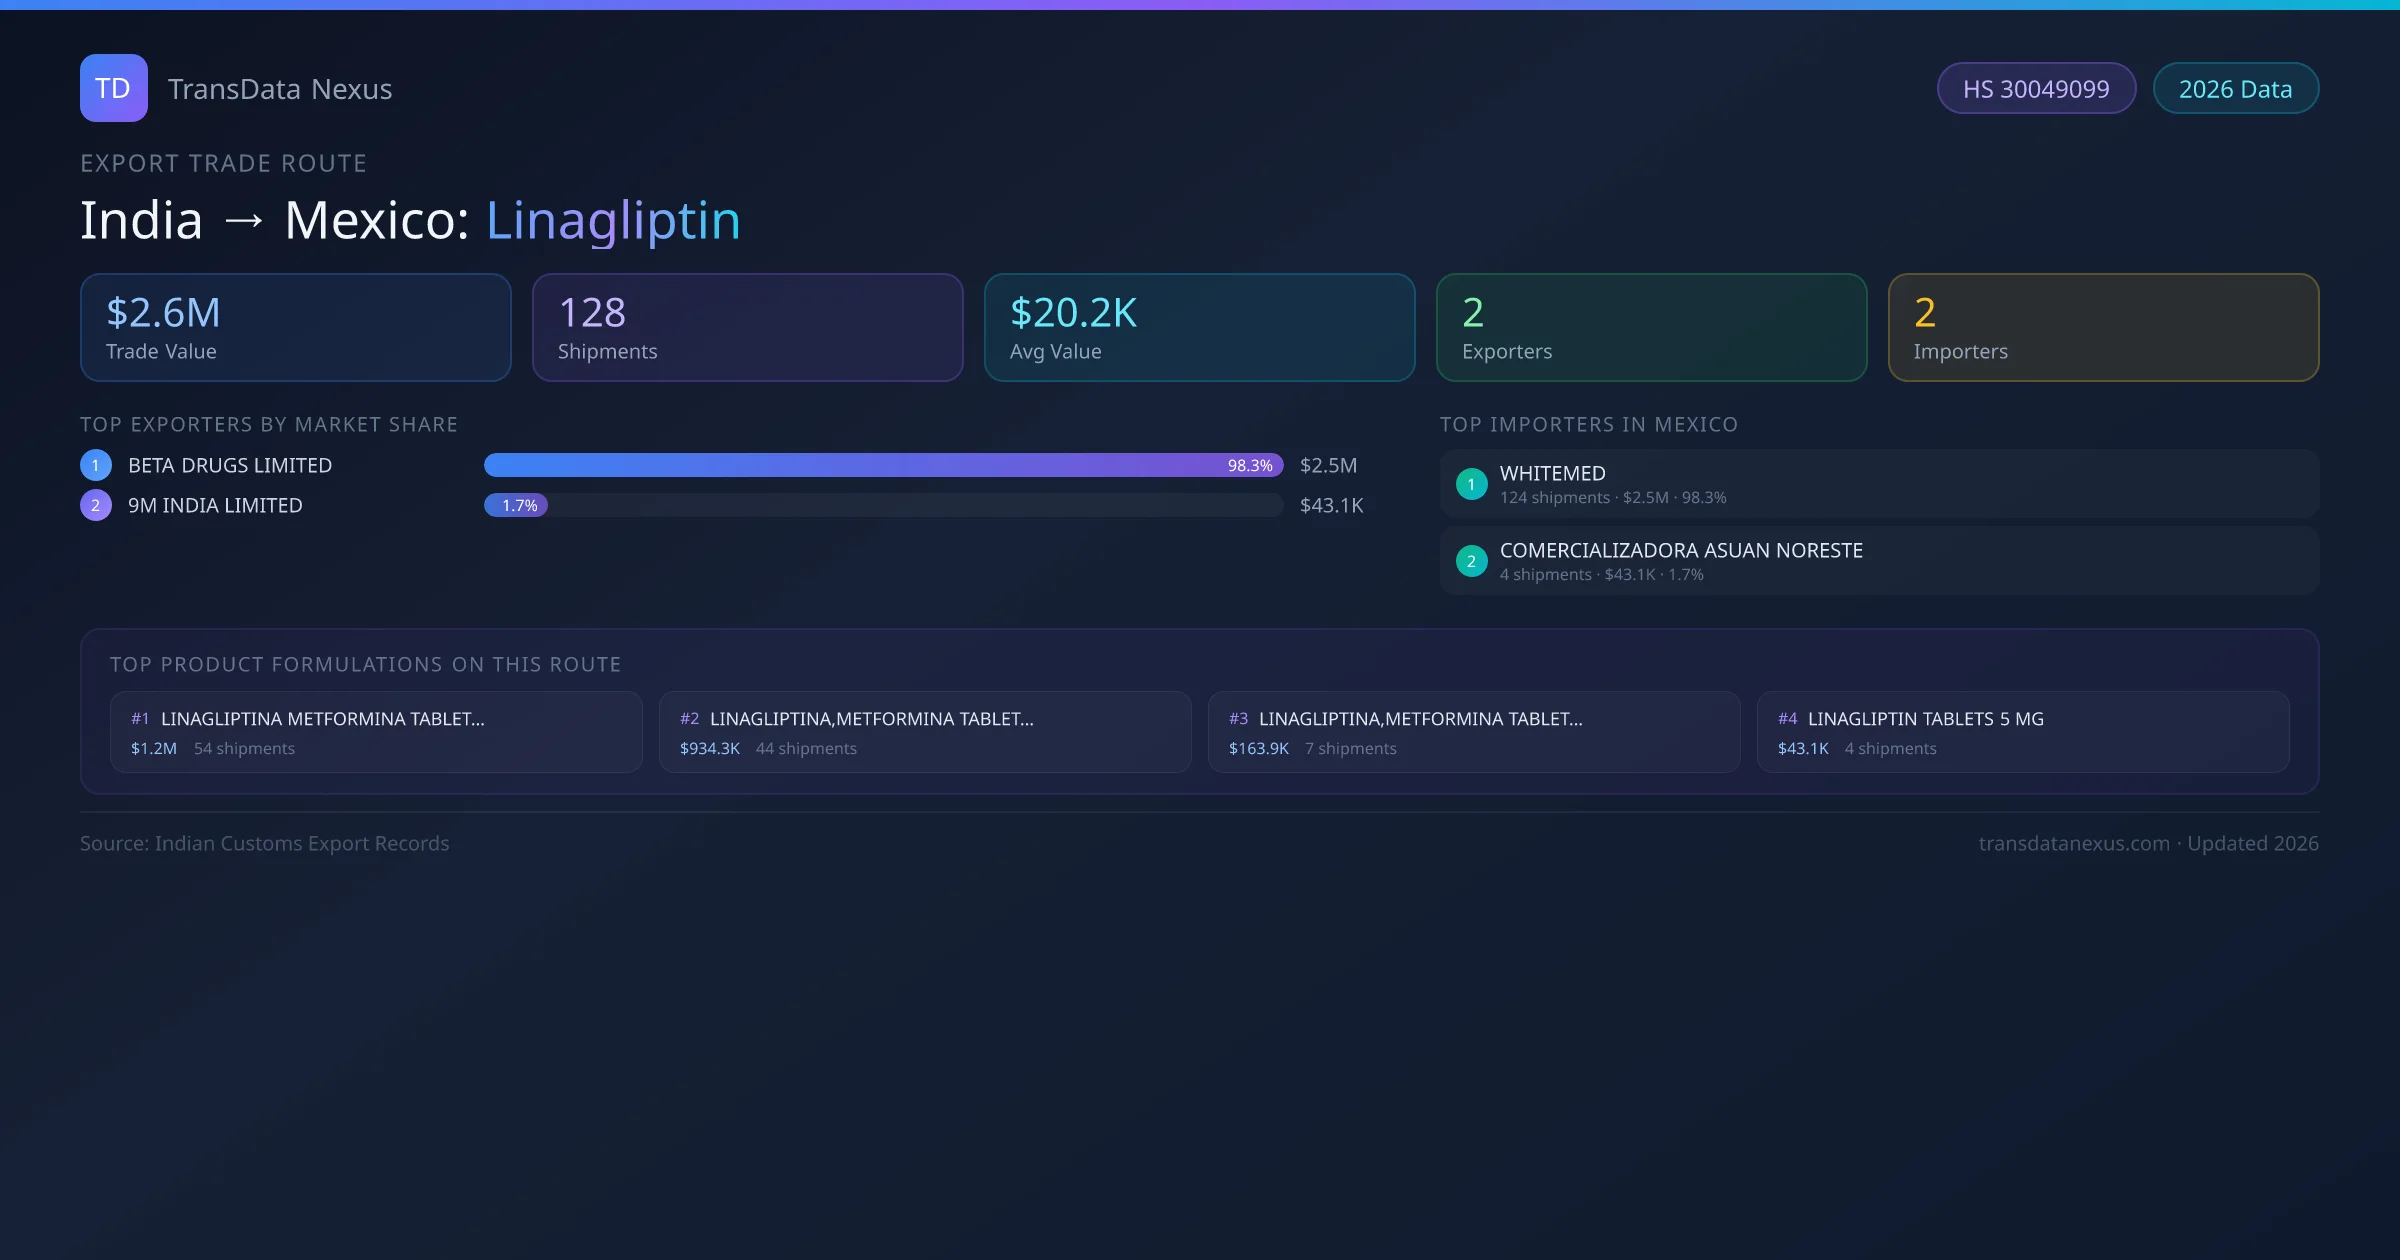The height and width of the screenshot is (1260, 2400).
Task: Click rank 1 badge beside BETA DRUGS LIMITED
Action: tap(96, 465)
